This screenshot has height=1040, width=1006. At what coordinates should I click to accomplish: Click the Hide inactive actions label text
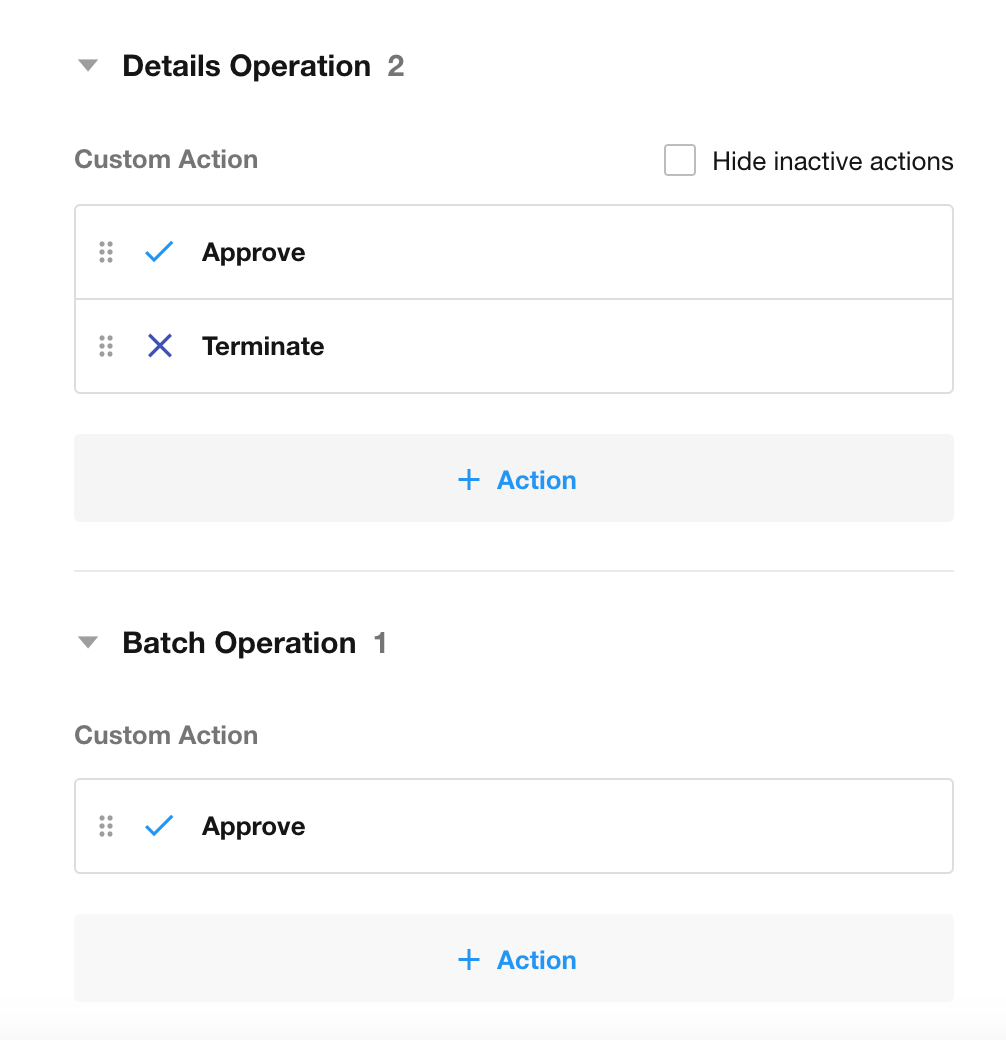[x=832, y=161]
